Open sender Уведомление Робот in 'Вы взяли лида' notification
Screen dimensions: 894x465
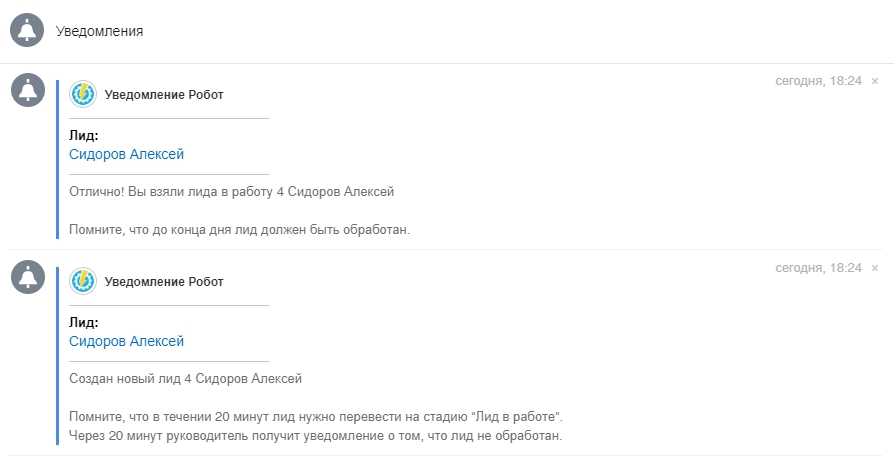164,95
